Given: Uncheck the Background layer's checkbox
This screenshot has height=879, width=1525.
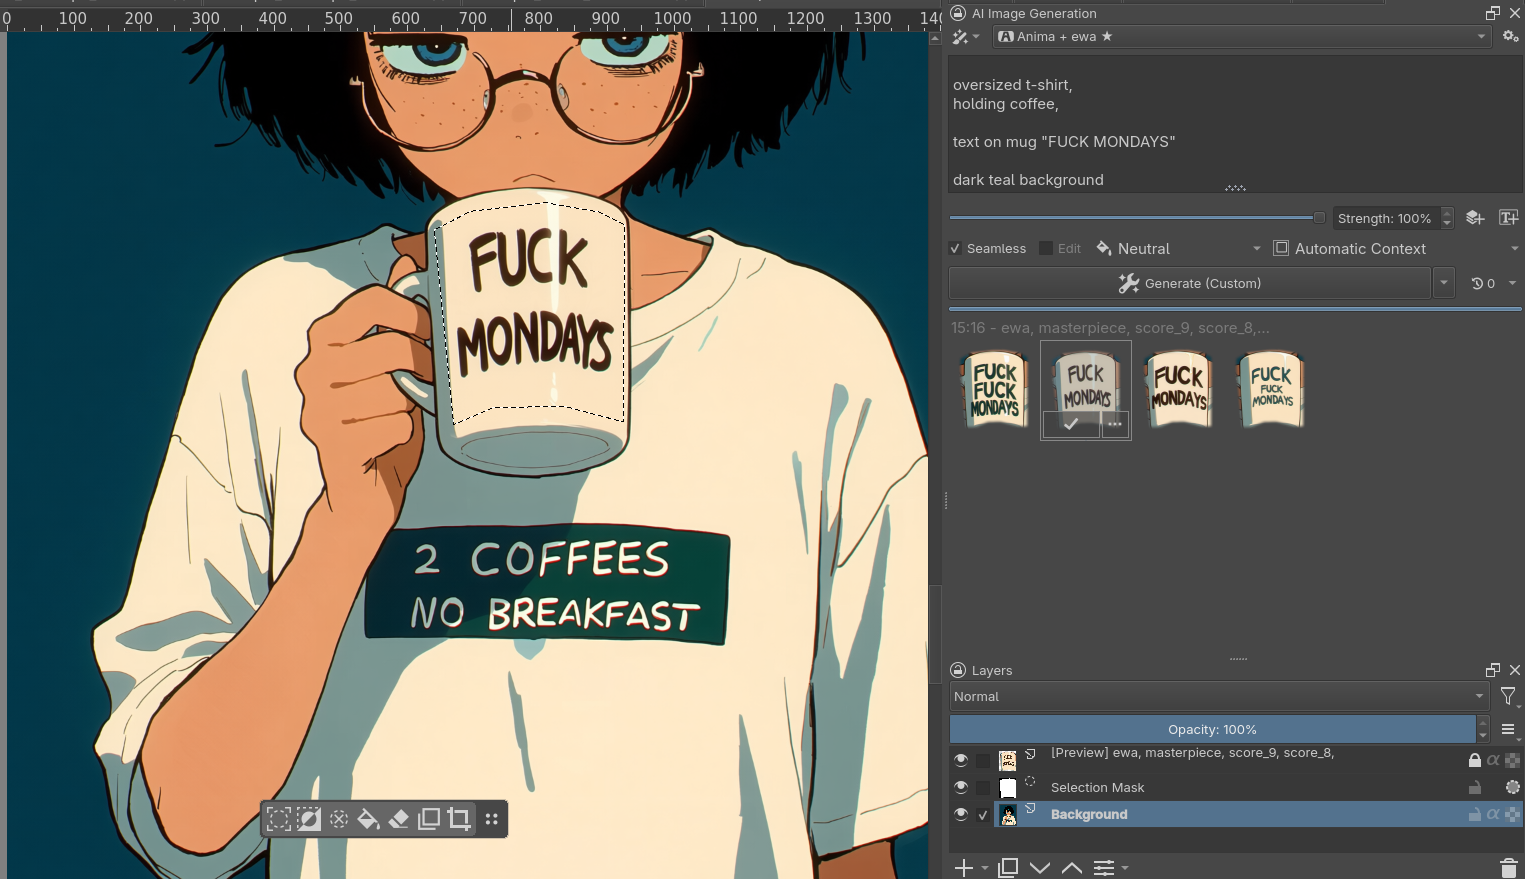Looking at the screenshot, I should click(983, 815).
